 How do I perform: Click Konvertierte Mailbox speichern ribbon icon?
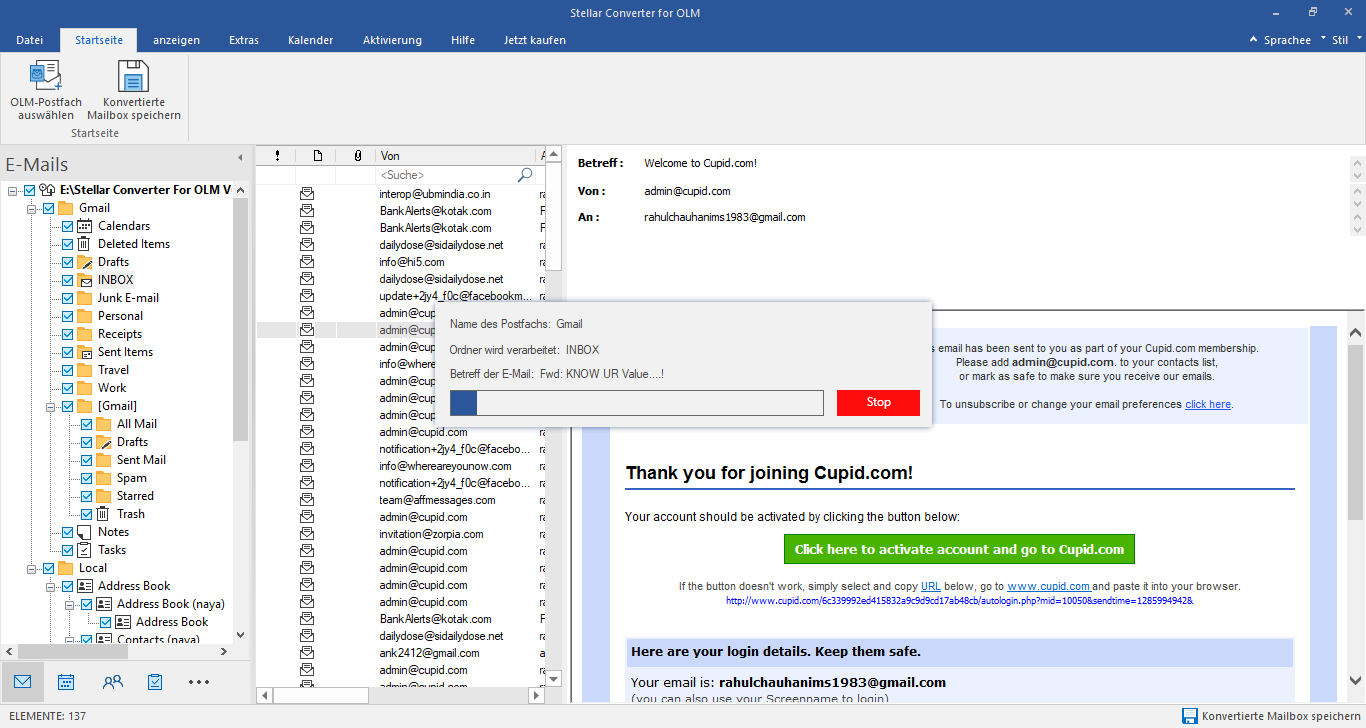click(133, 76)
